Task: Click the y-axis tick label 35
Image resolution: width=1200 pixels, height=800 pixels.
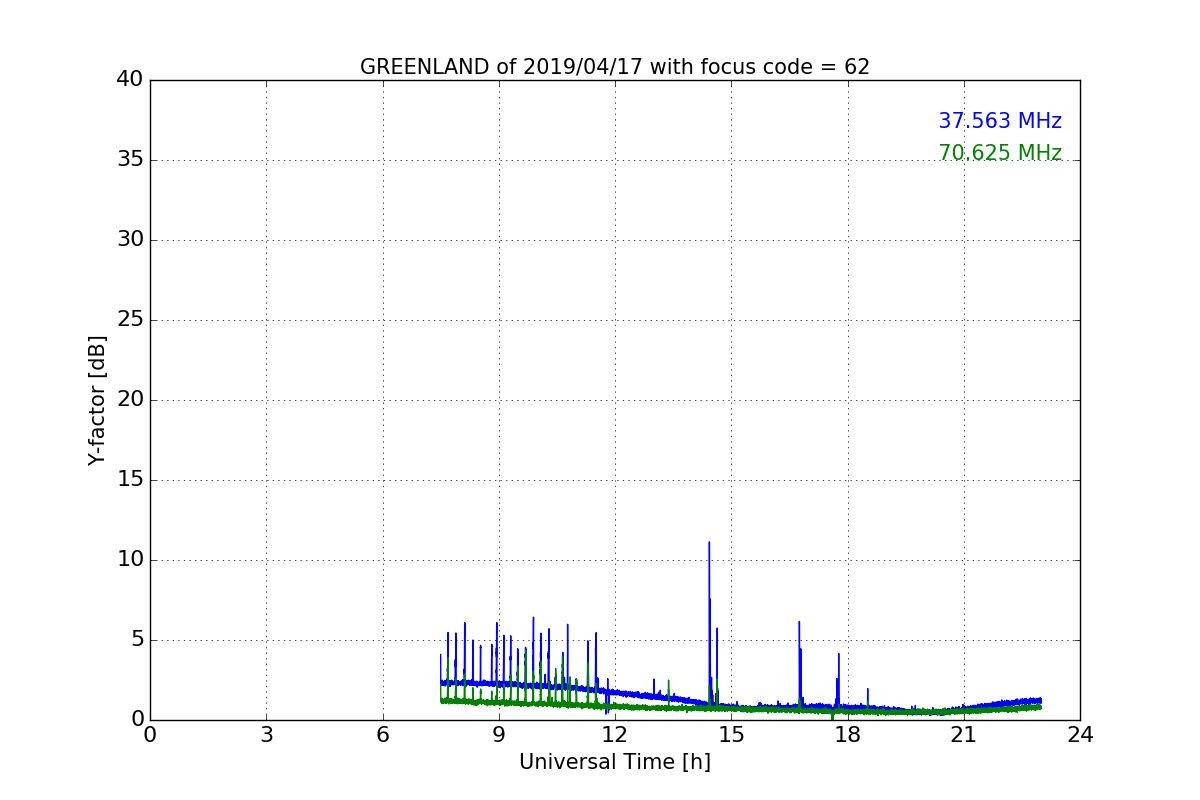Action: pyautogui.click(x=130, y=160)
